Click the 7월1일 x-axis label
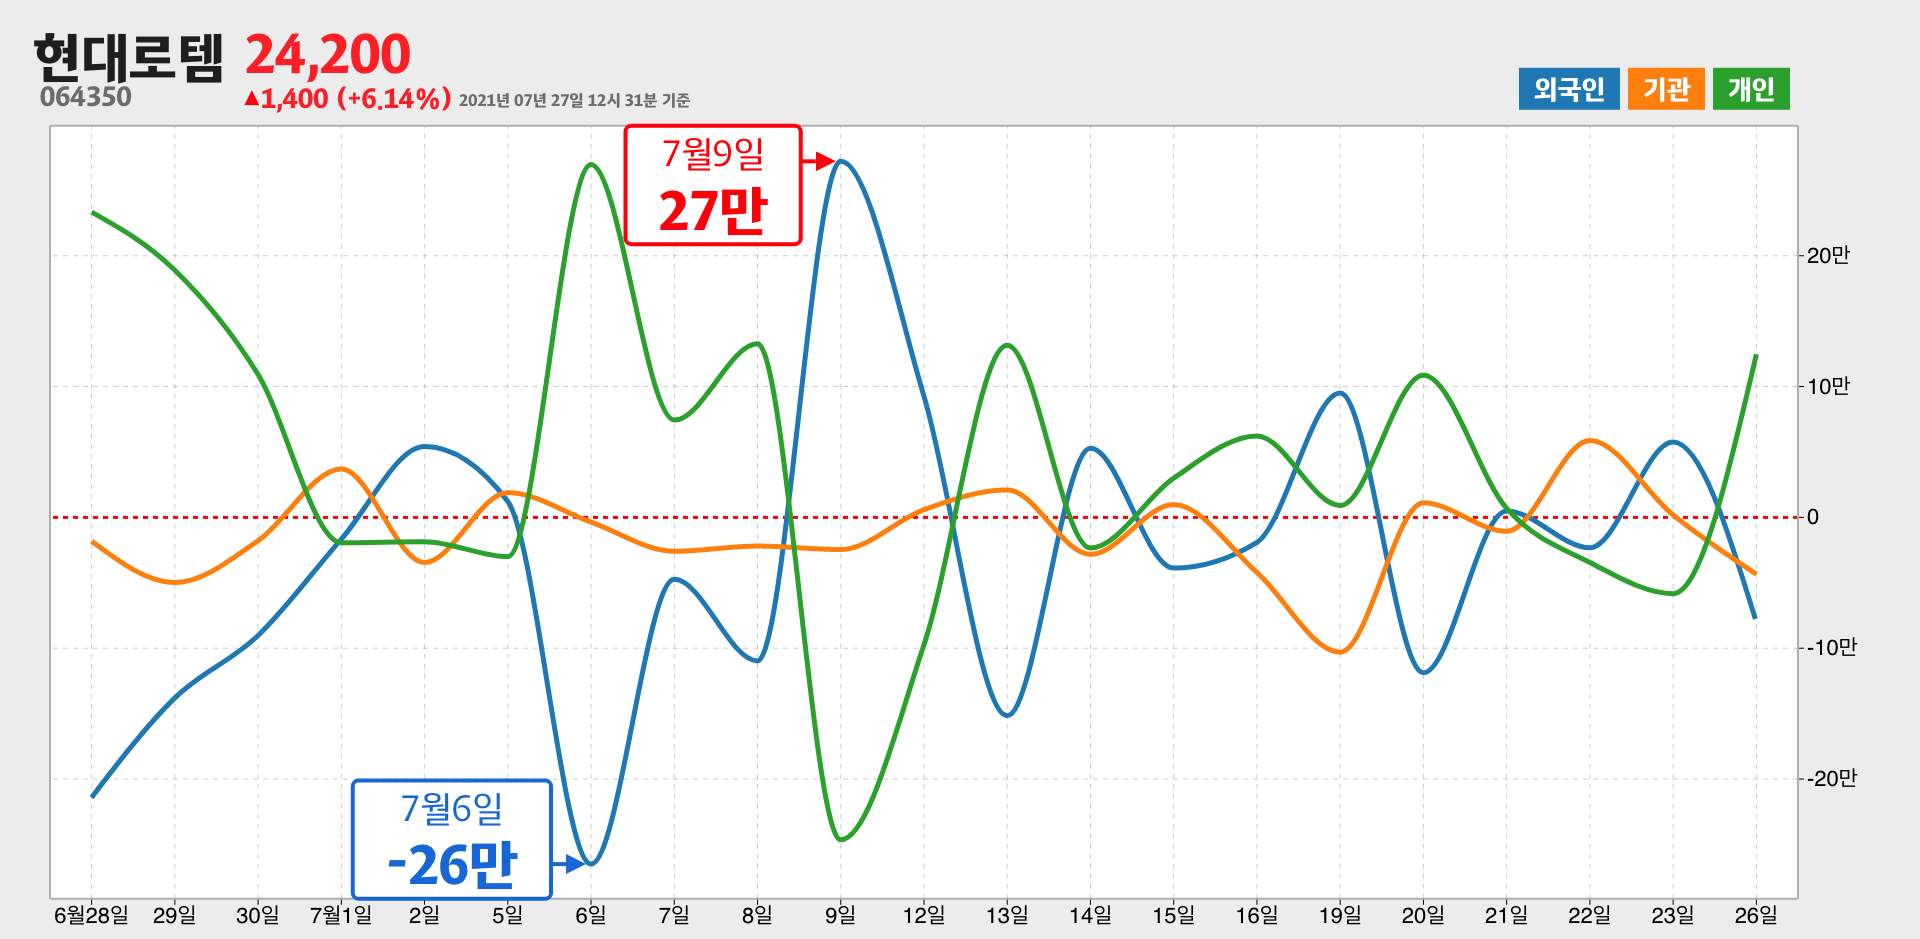The width and height of the screenshot is (1920, 939). (x=341, y=915)
